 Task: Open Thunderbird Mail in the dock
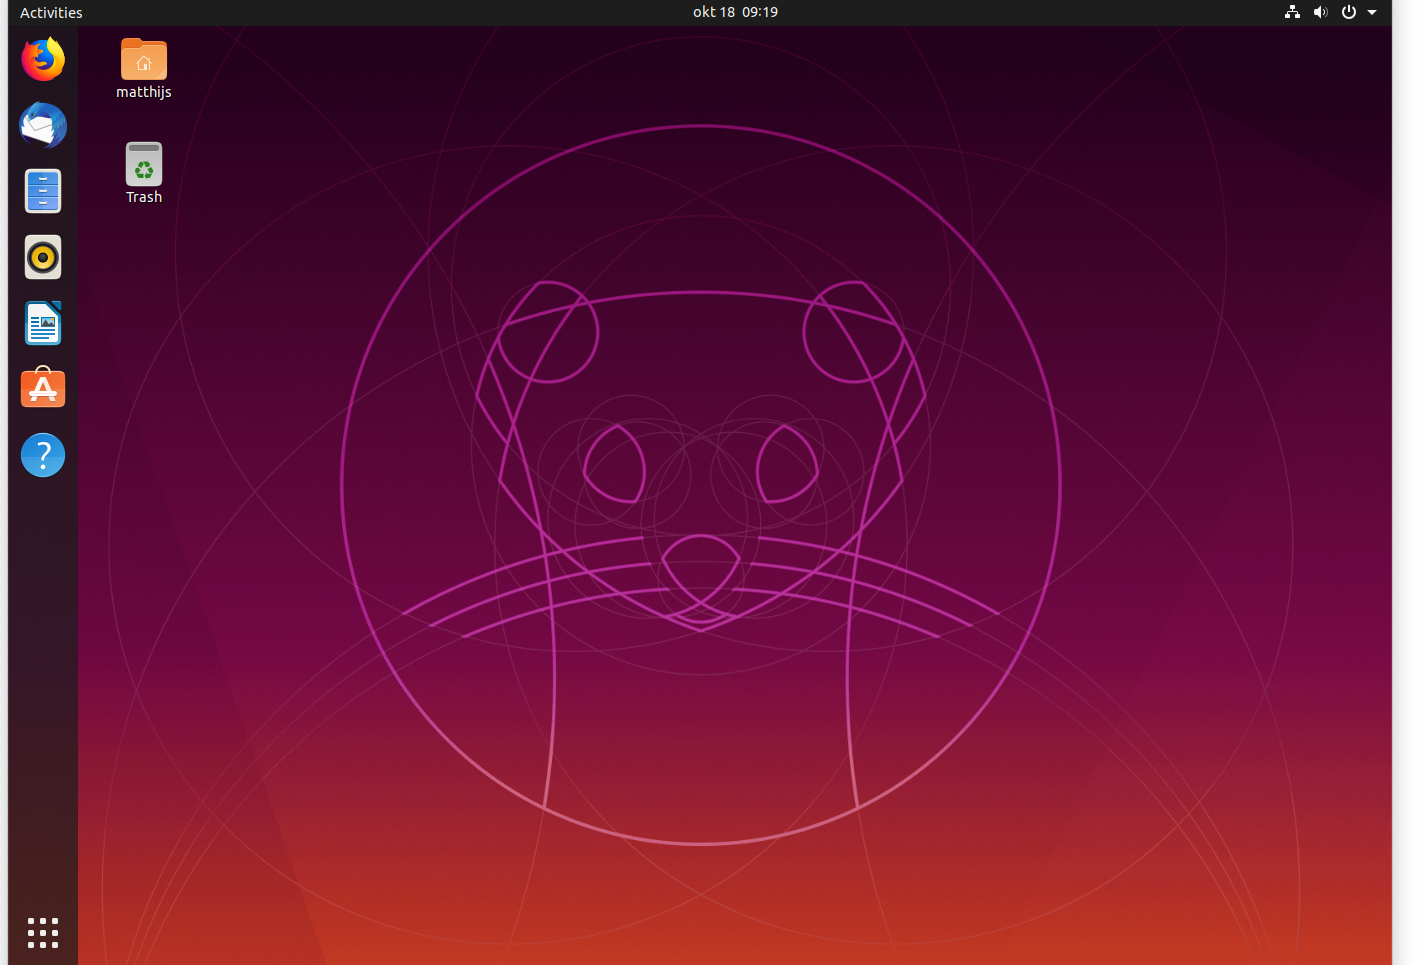(x=43, y=126)
